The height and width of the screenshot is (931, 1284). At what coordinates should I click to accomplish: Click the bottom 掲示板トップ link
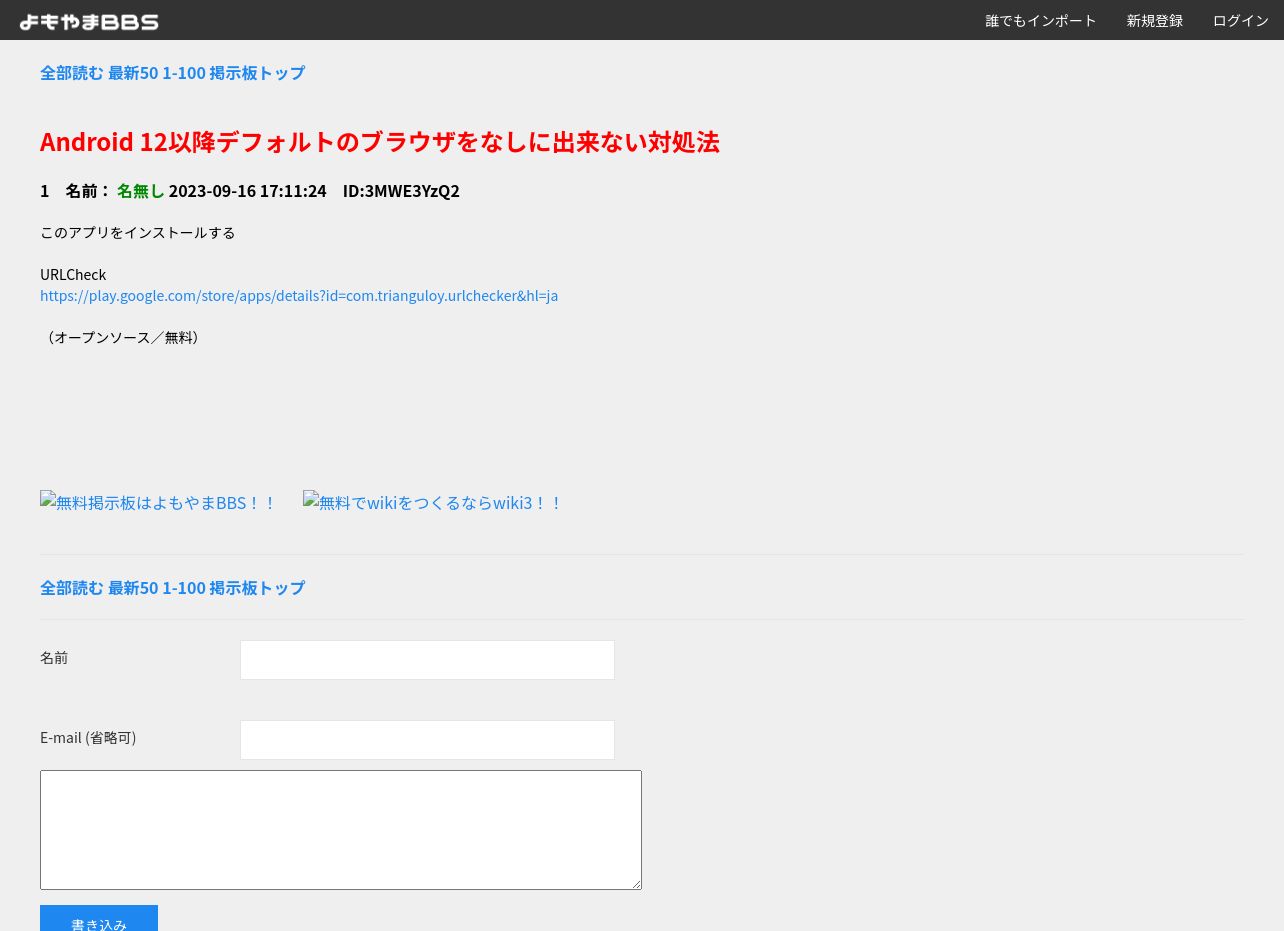[257, 588]
